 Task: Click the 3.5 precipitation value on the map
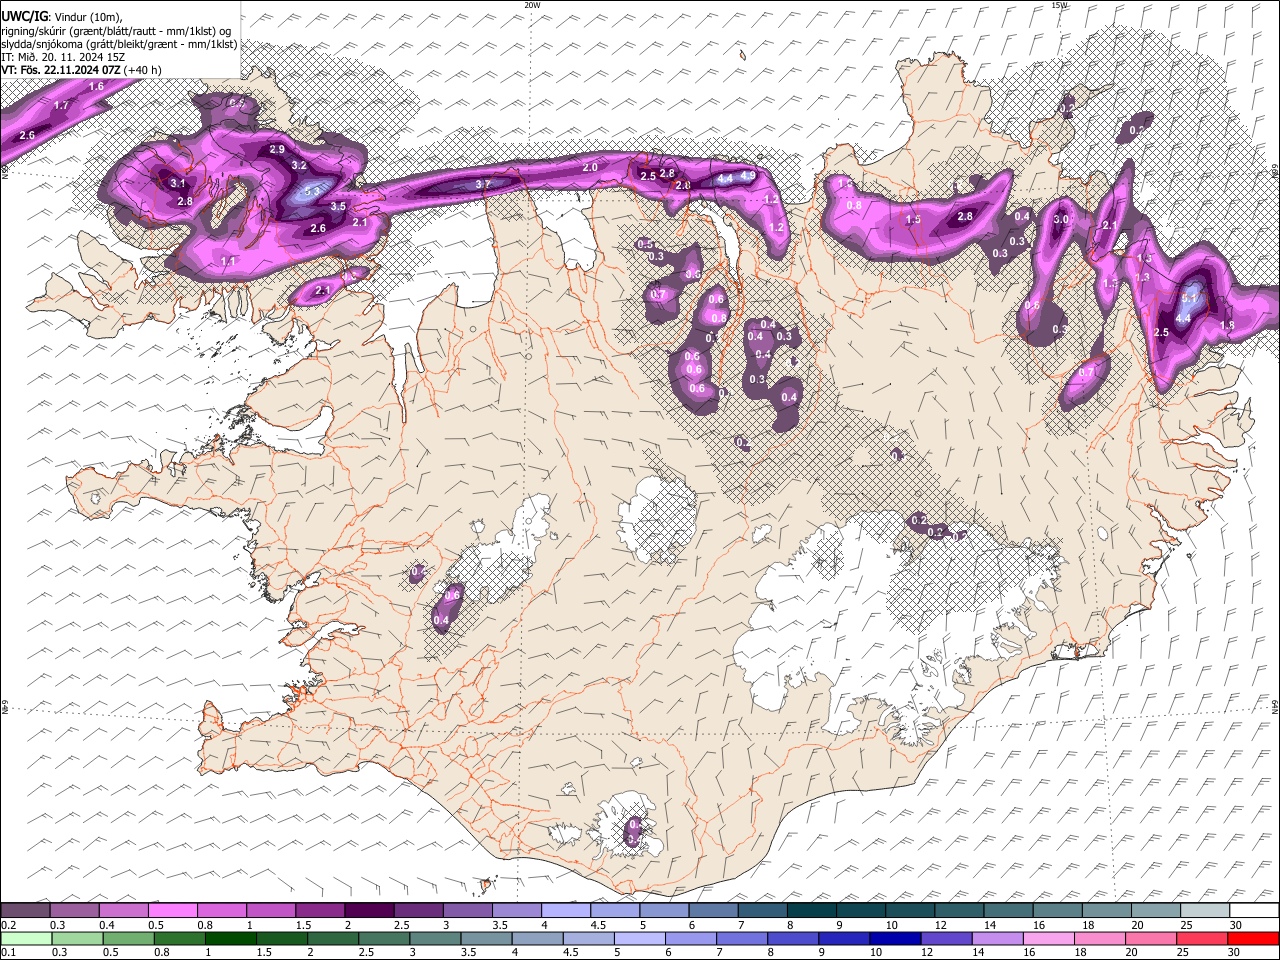338,207
